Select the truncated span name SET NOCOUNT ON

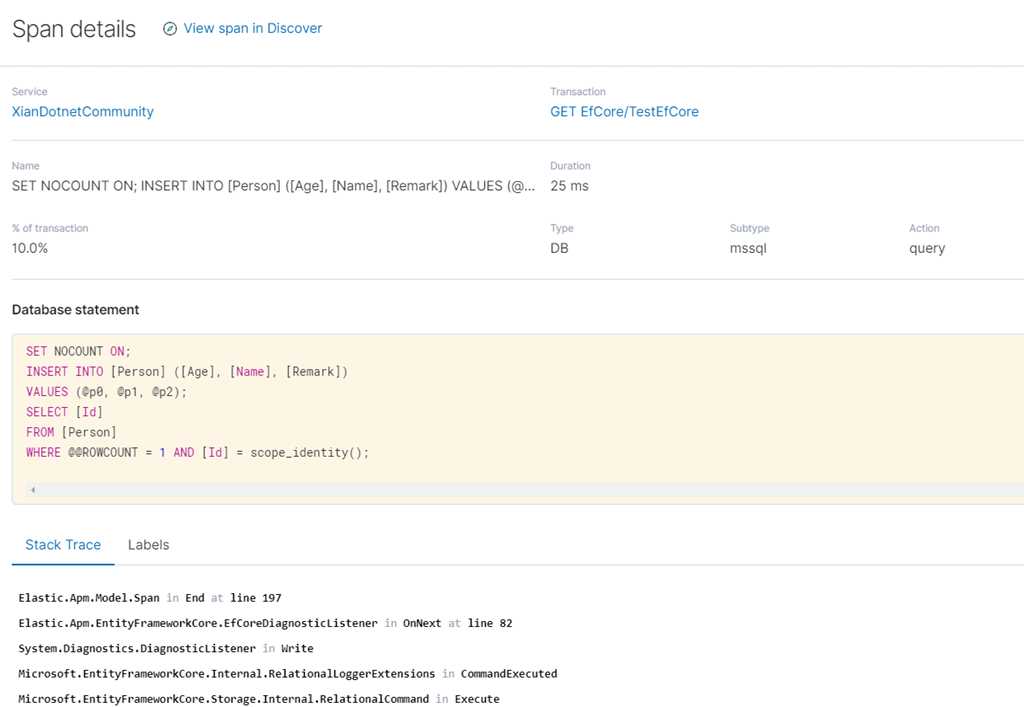[274, 186]
